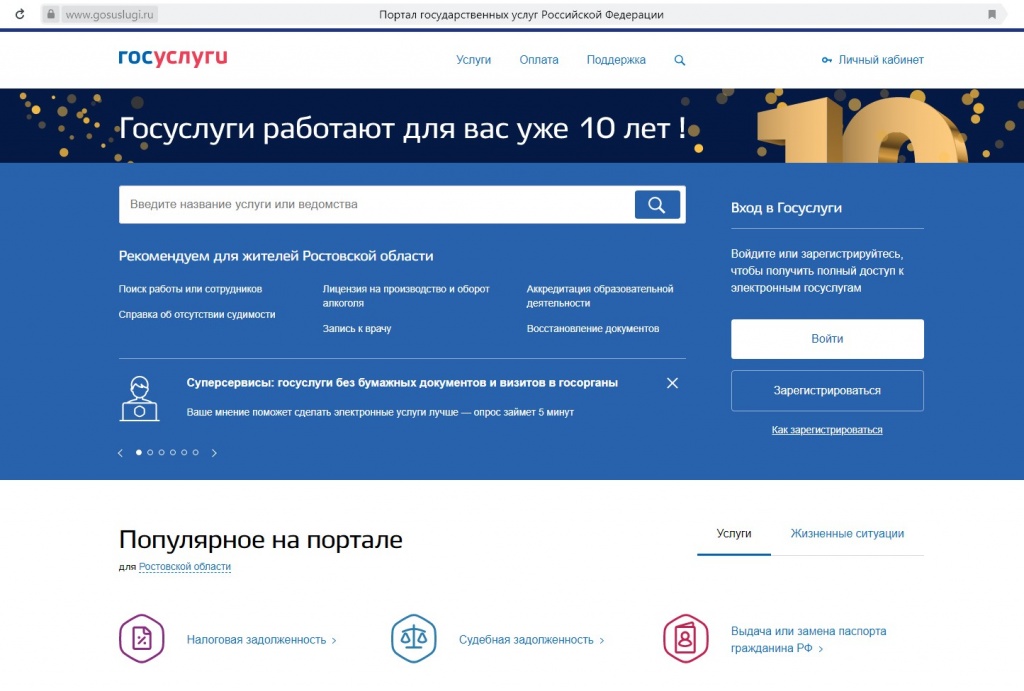Click the superservices operator icon
This screenshot has height=691, width=1024.
pyautogui.click(x=140, y=397)
